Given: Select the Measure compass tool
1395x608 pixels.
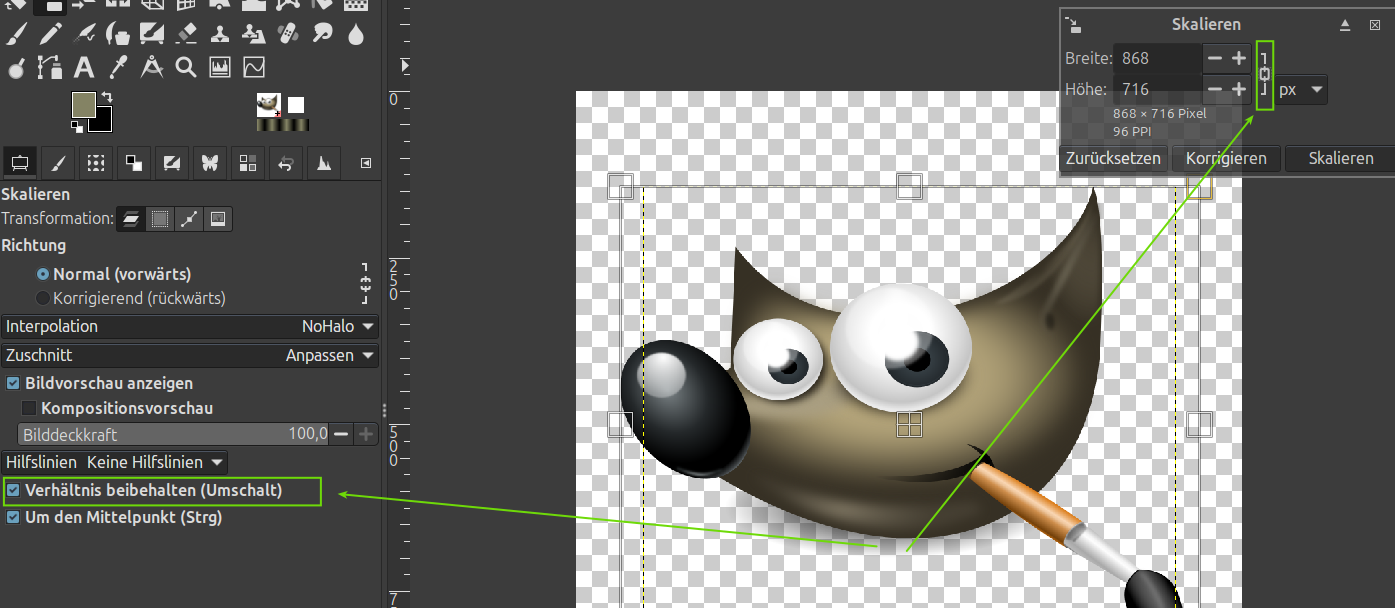Looking at the screenshot, I should (152, 67).
